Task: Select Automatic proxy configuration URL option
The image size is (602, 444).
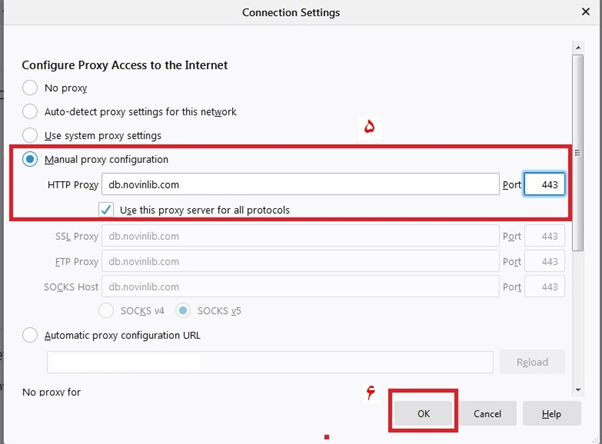Action: (30, 335)
